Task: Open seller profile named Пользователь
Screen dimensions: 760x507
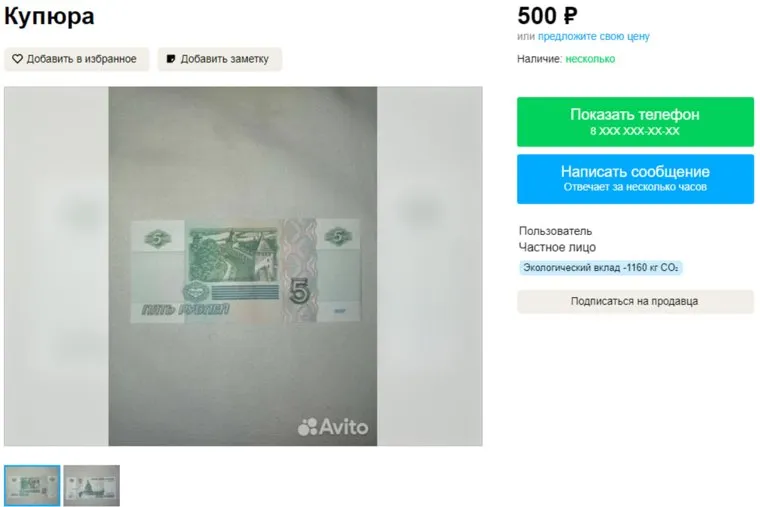Action: 555,231
